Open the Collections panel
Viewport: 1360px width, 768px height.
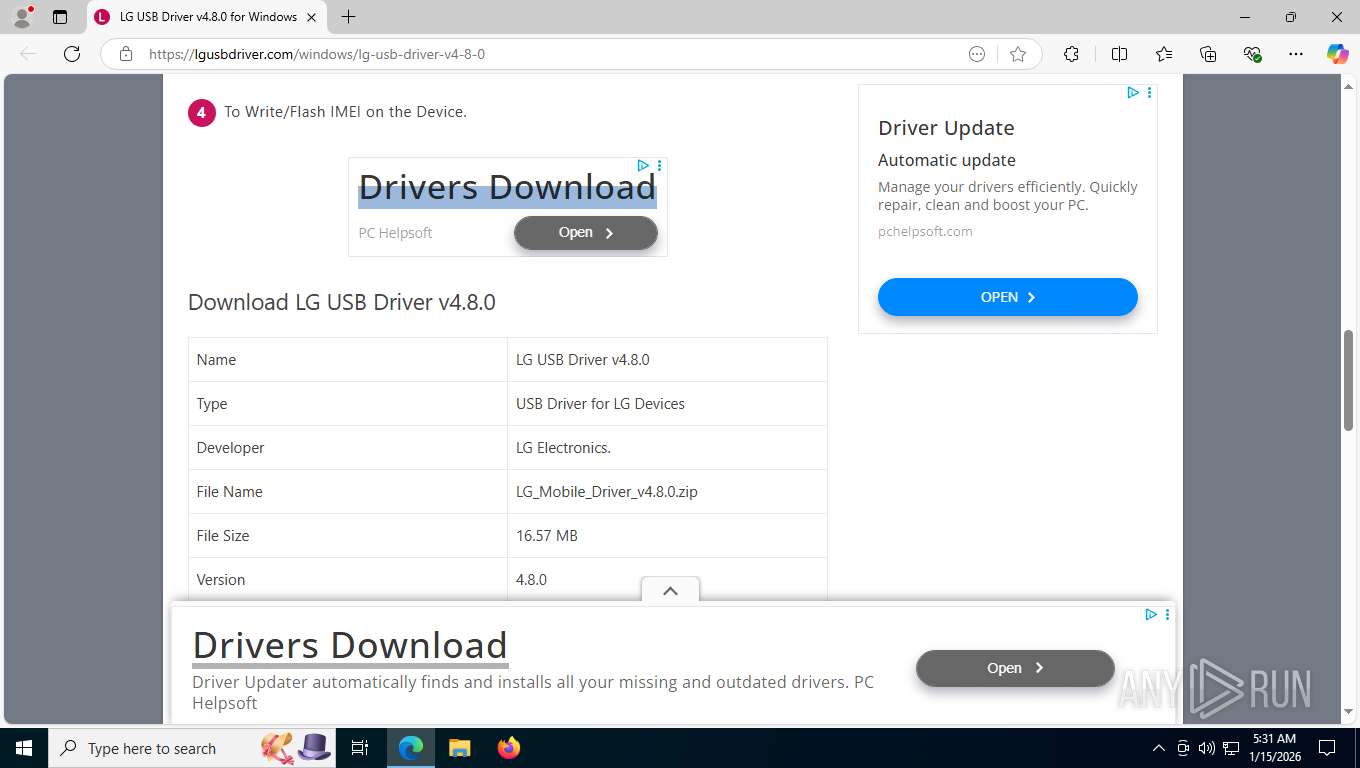pos(1208,54)
